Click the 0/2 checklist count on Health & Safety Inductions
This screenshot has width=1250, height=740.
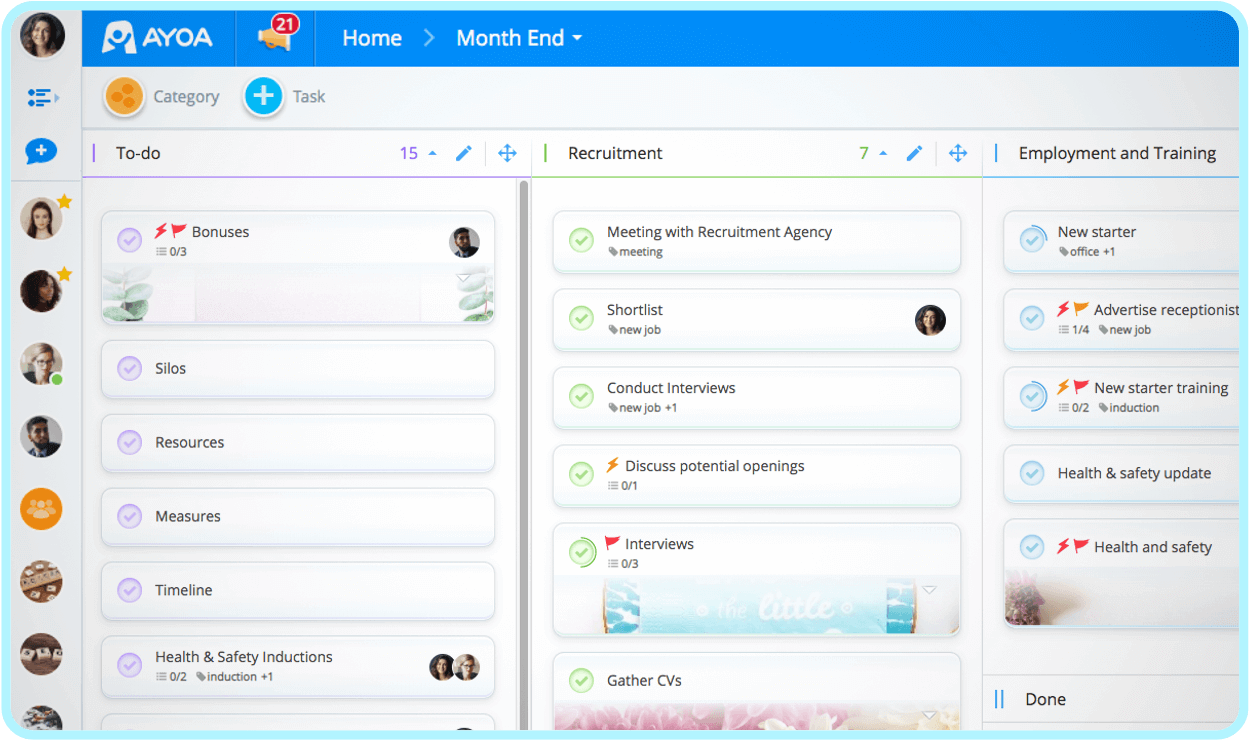tap(172, 677)
